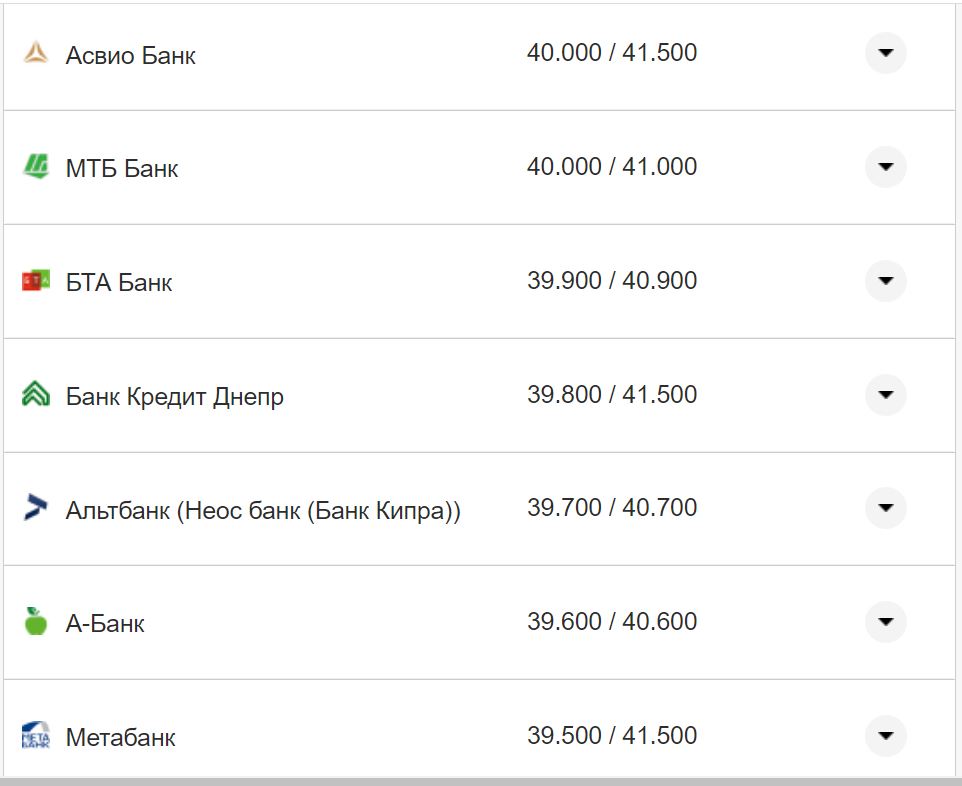Expand the МТБ Банк dropdown arrow
The height and width of the screenshot is (786, 962).
coord(885,167)
